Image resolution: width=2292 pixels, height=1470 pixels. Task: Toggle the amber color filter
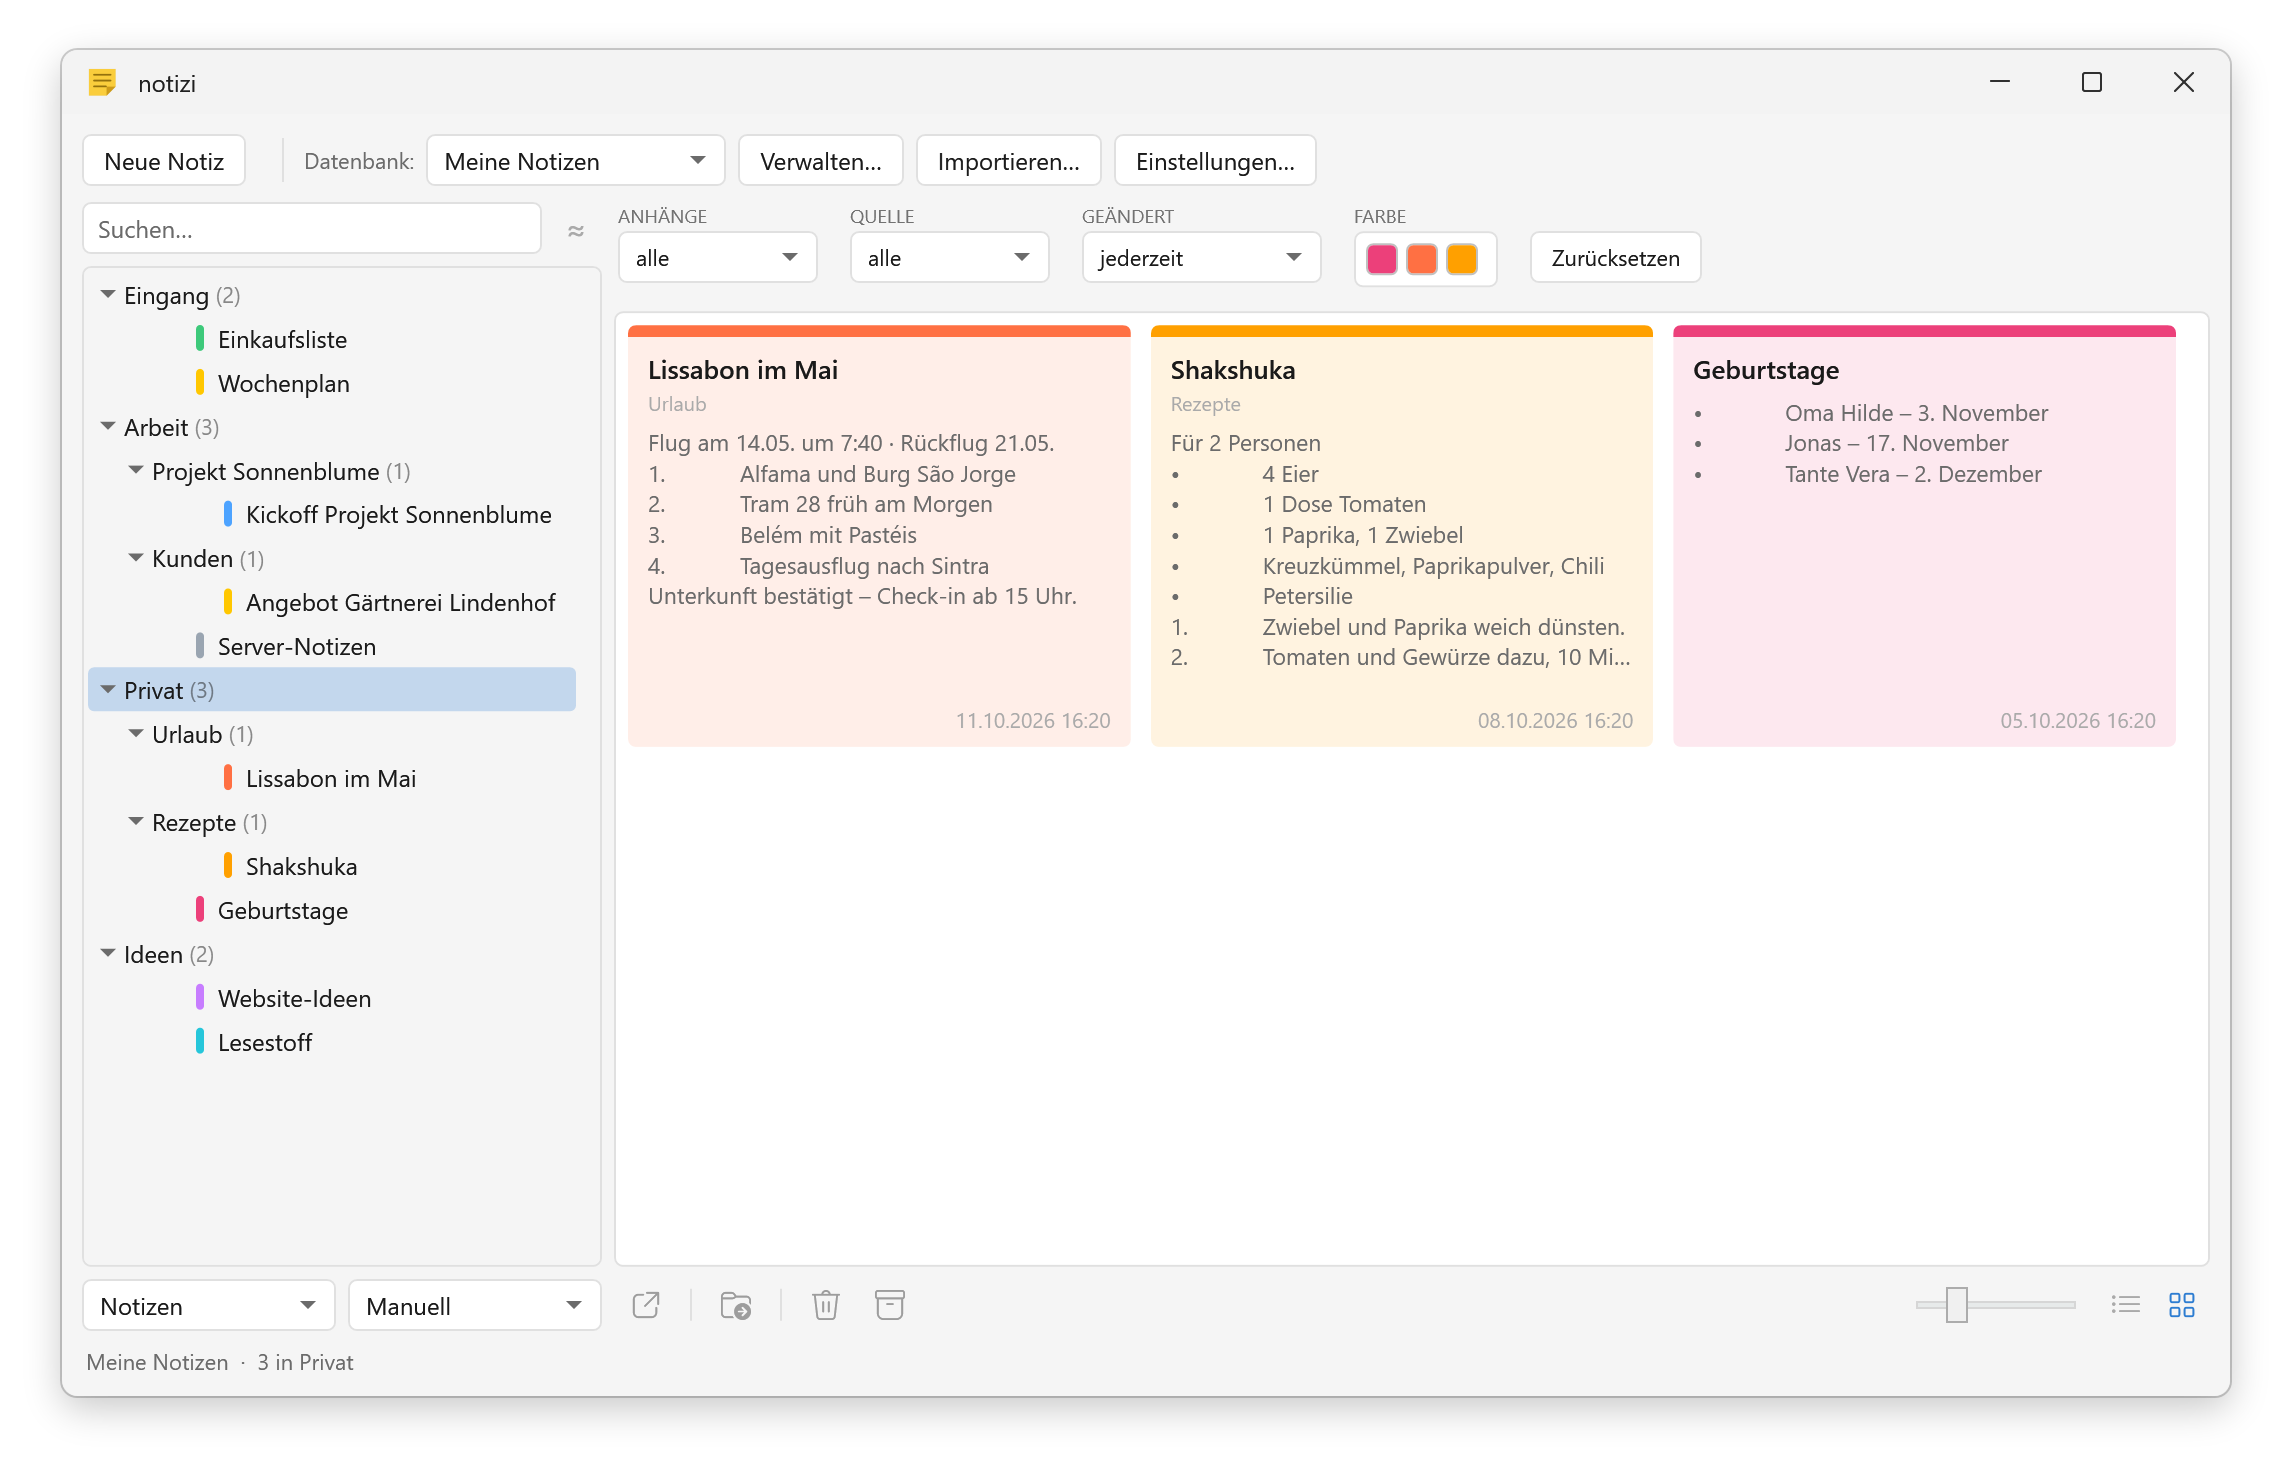1462,259
